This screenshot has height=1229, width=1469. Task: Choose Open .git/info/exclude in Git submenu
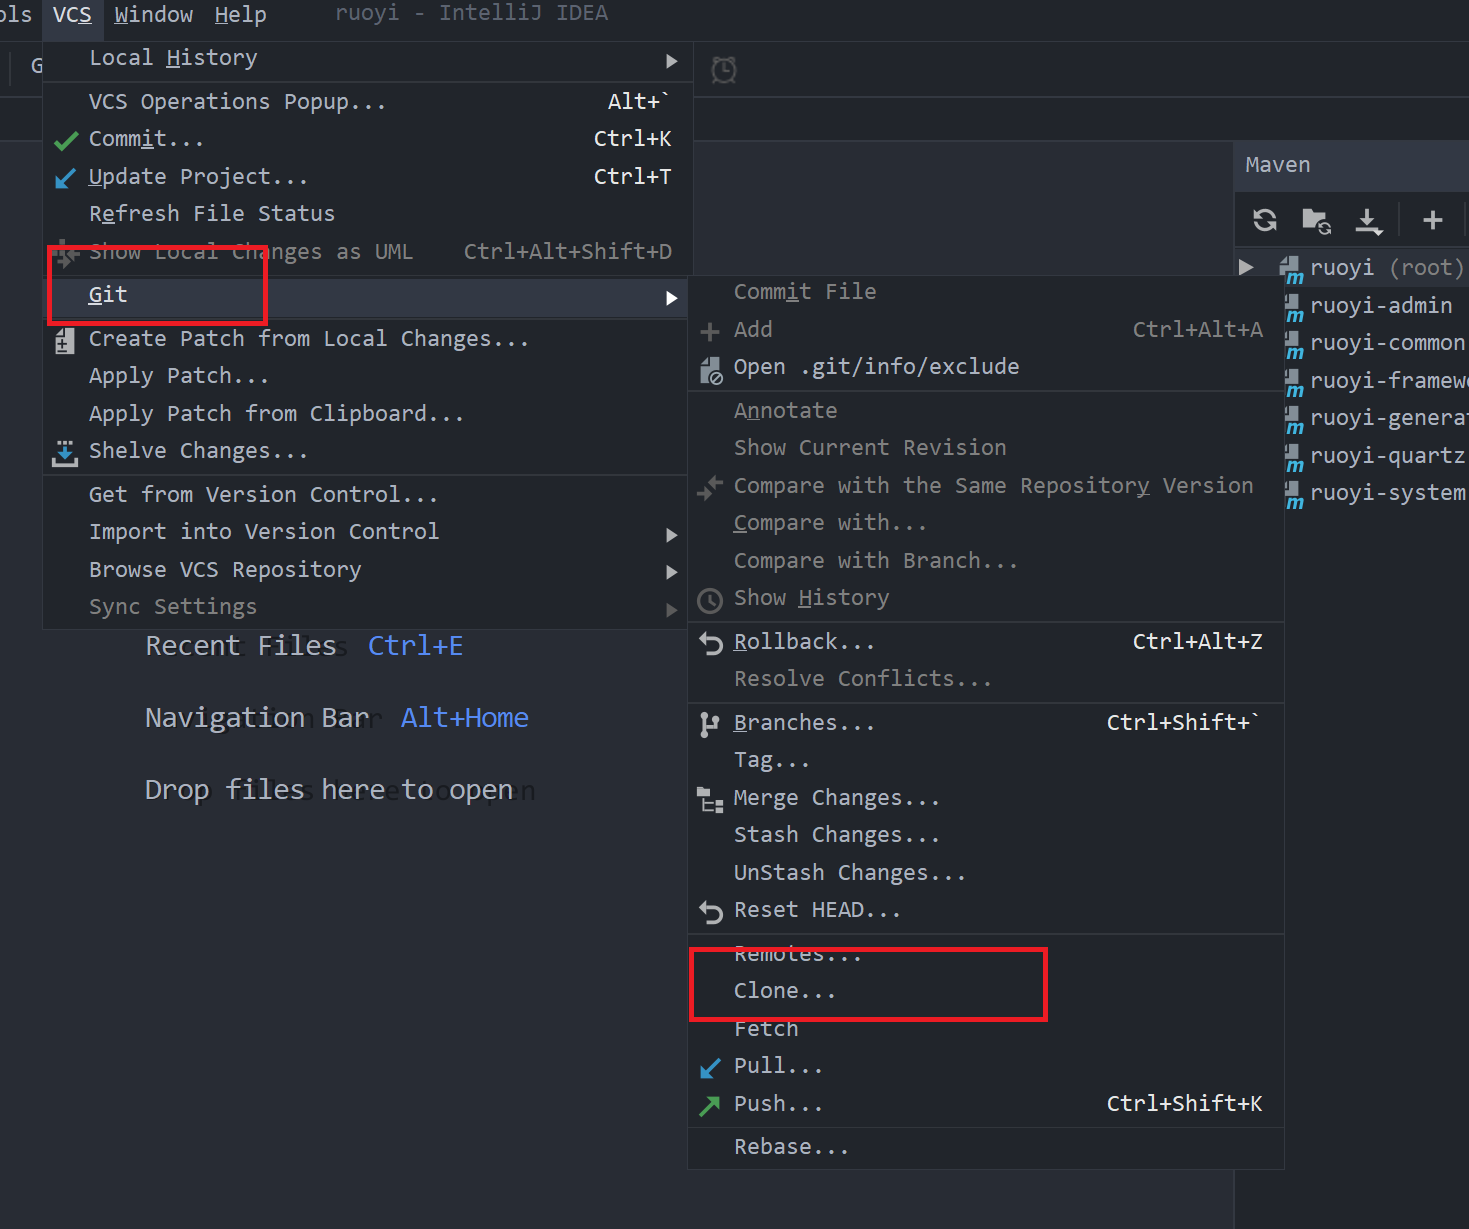click(x=986, y=367)
